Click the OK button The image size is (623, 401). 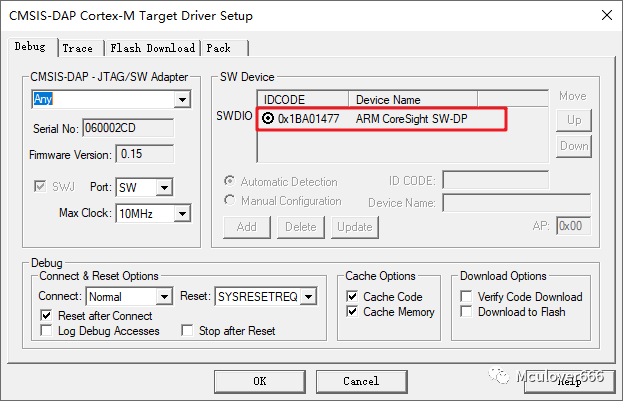tap(260, 382)
